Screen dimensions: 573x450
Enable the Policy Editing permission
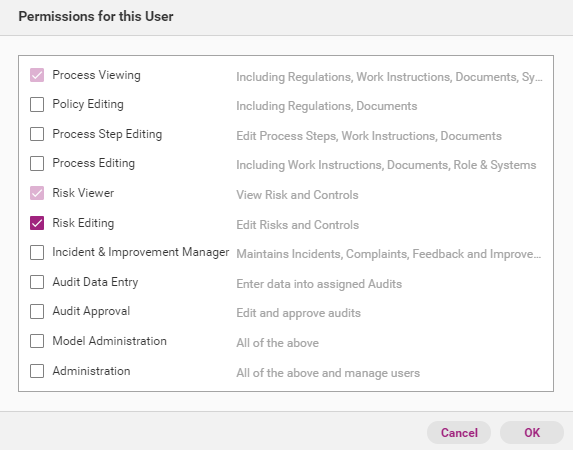[x=37, y=105]
